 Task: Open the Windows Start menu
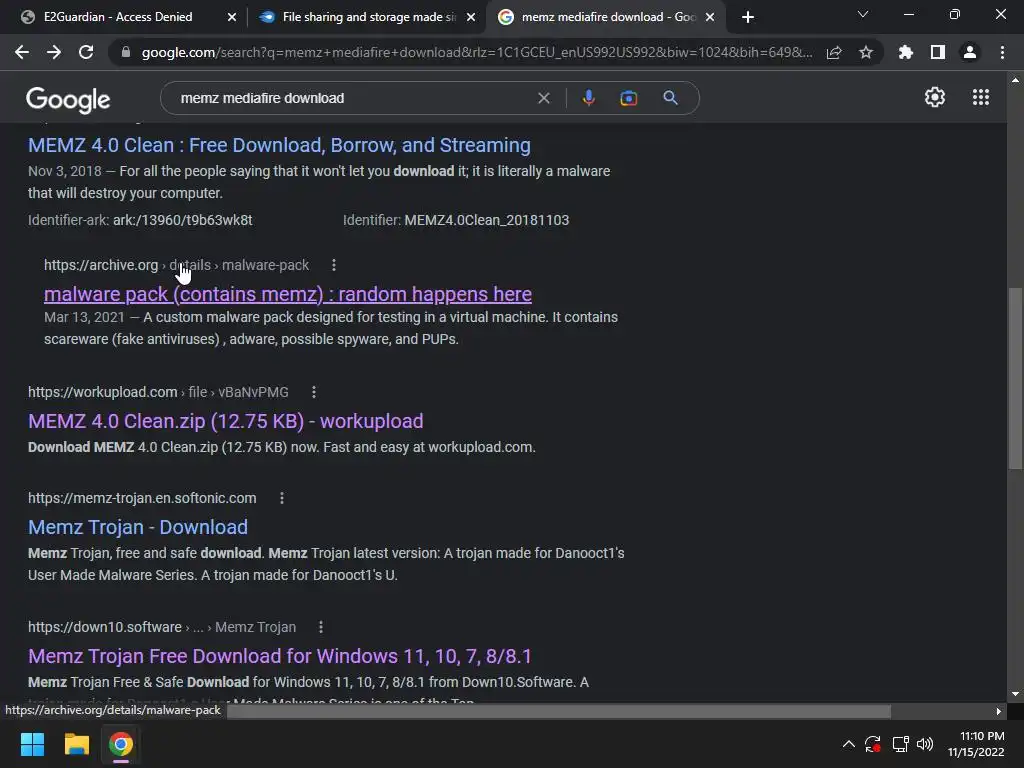click(32, 744)
